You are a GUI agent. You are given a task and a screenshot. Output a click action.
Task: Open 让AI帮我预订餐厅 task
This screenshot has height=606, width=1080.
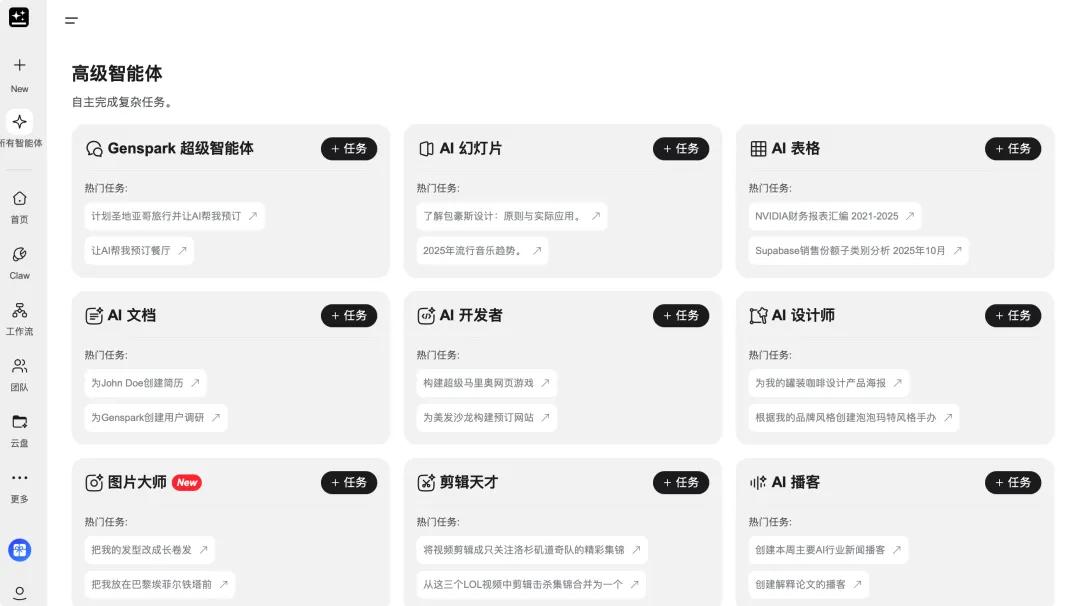point(139,251)
